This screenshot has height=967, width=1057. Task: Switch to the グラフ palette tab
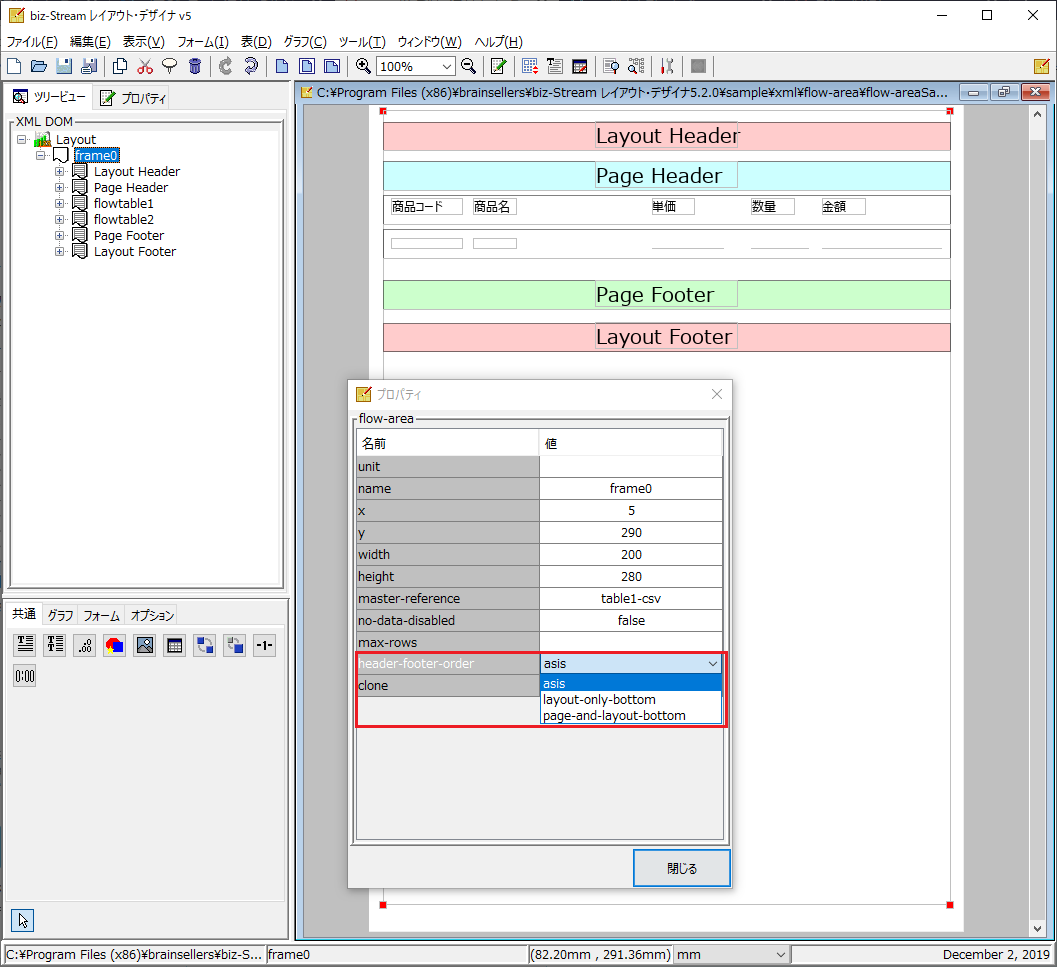(x=61, y=615)
